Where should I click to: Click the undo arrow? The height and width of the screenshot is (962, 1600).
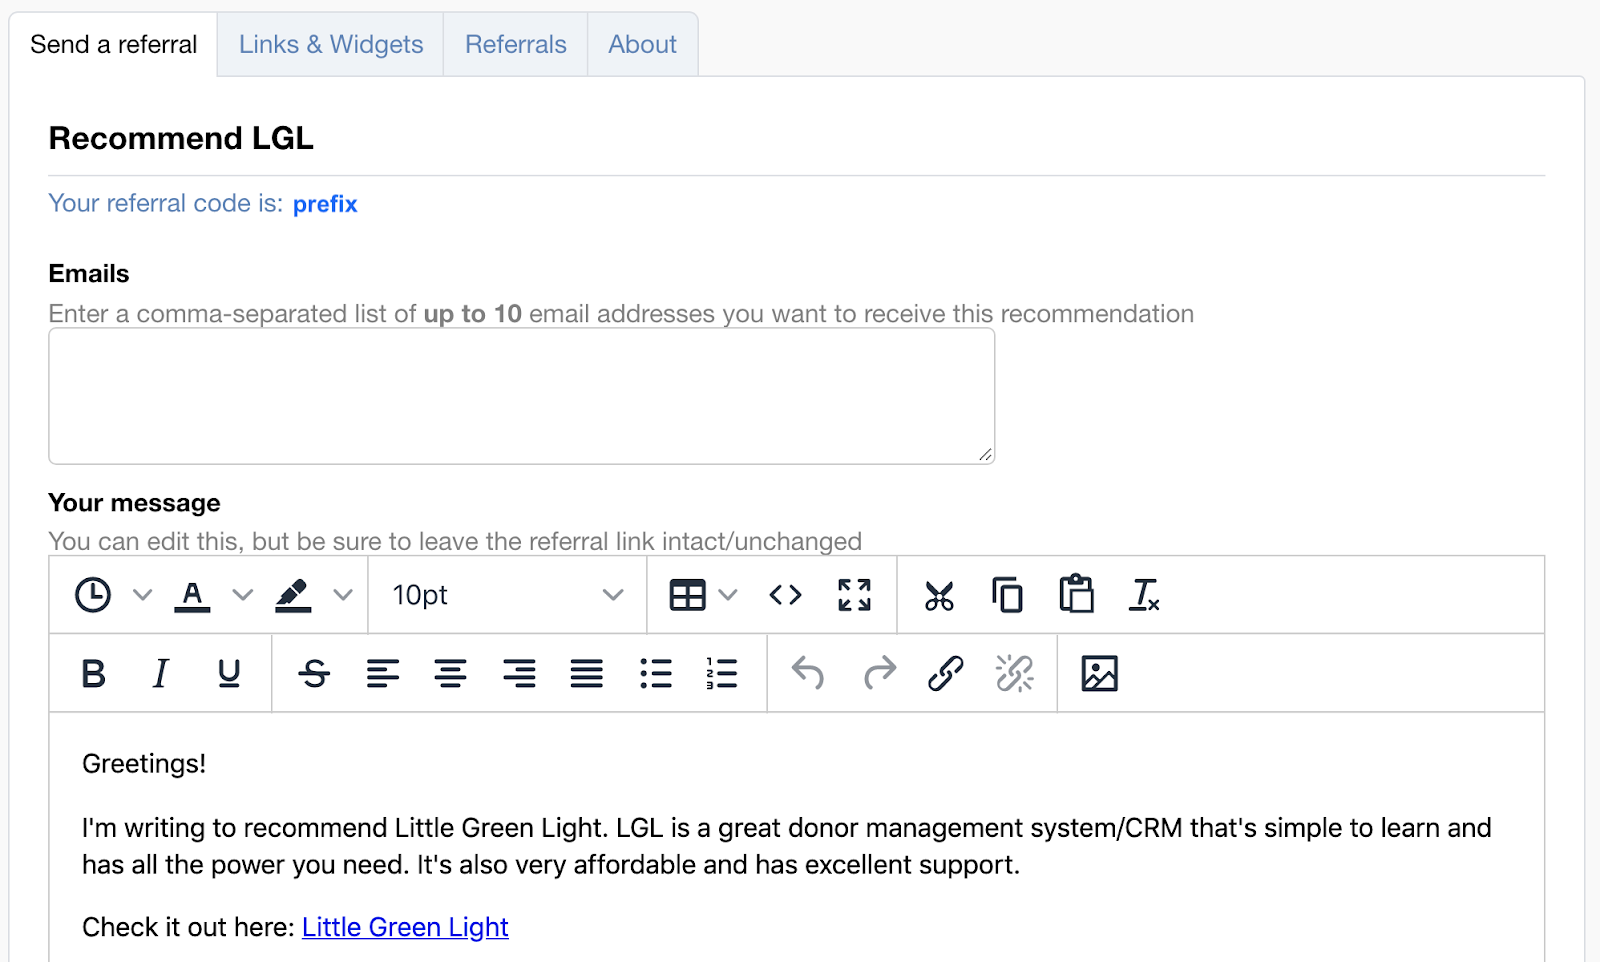click(808, 674)
